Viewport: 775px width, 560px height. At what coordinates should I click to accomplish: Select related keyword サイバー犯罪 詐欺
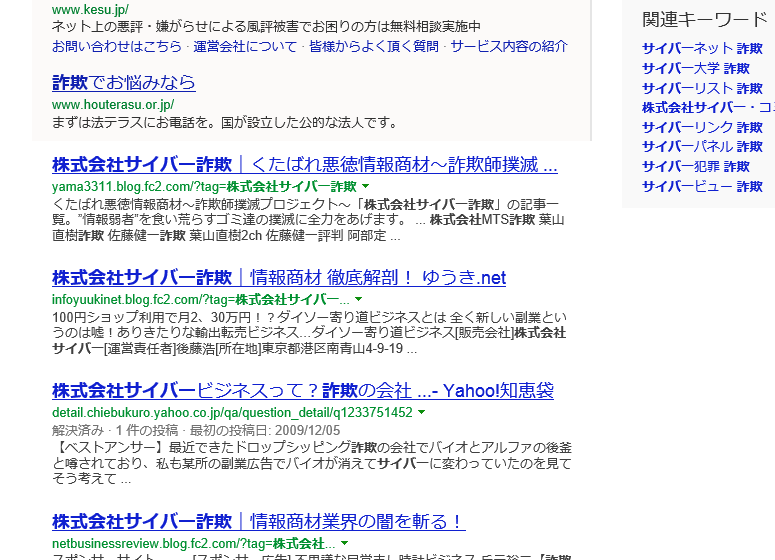696,167
